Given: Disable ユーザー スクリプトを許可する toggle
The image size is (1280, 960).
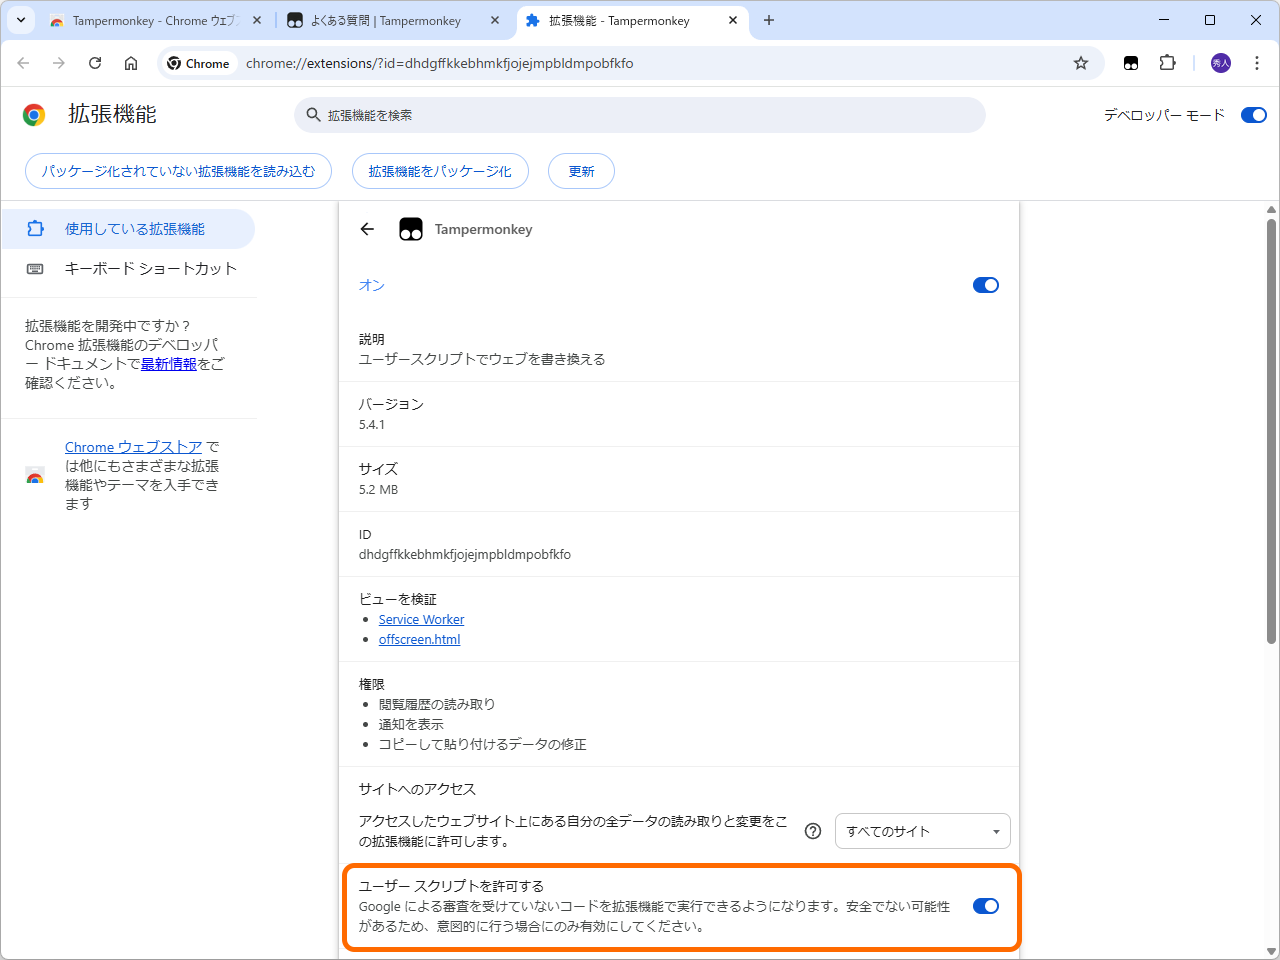Looking at the screenshot, I should (985, 906).
